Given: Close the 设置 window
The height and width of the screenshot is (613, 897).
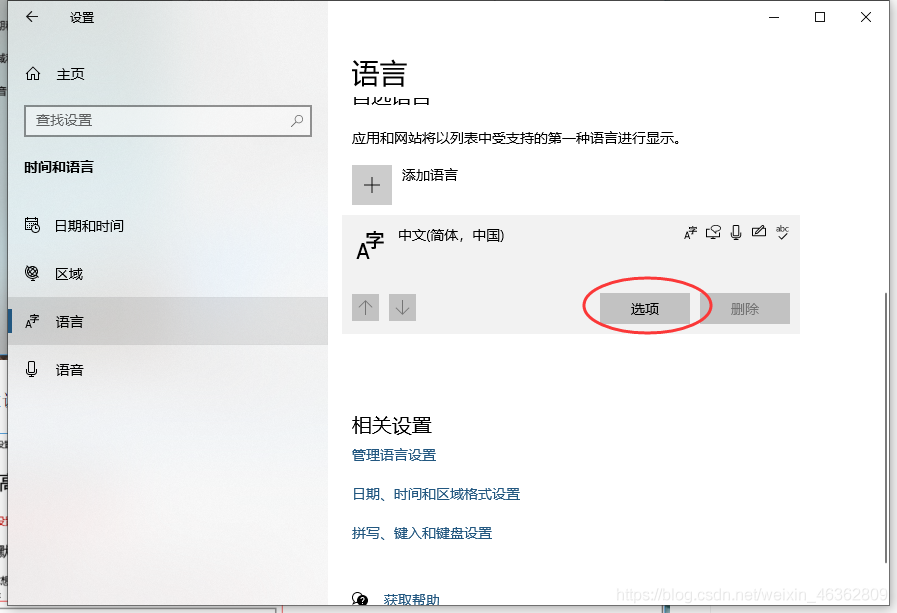Looking at the screenshot, I should click(866, 17).
